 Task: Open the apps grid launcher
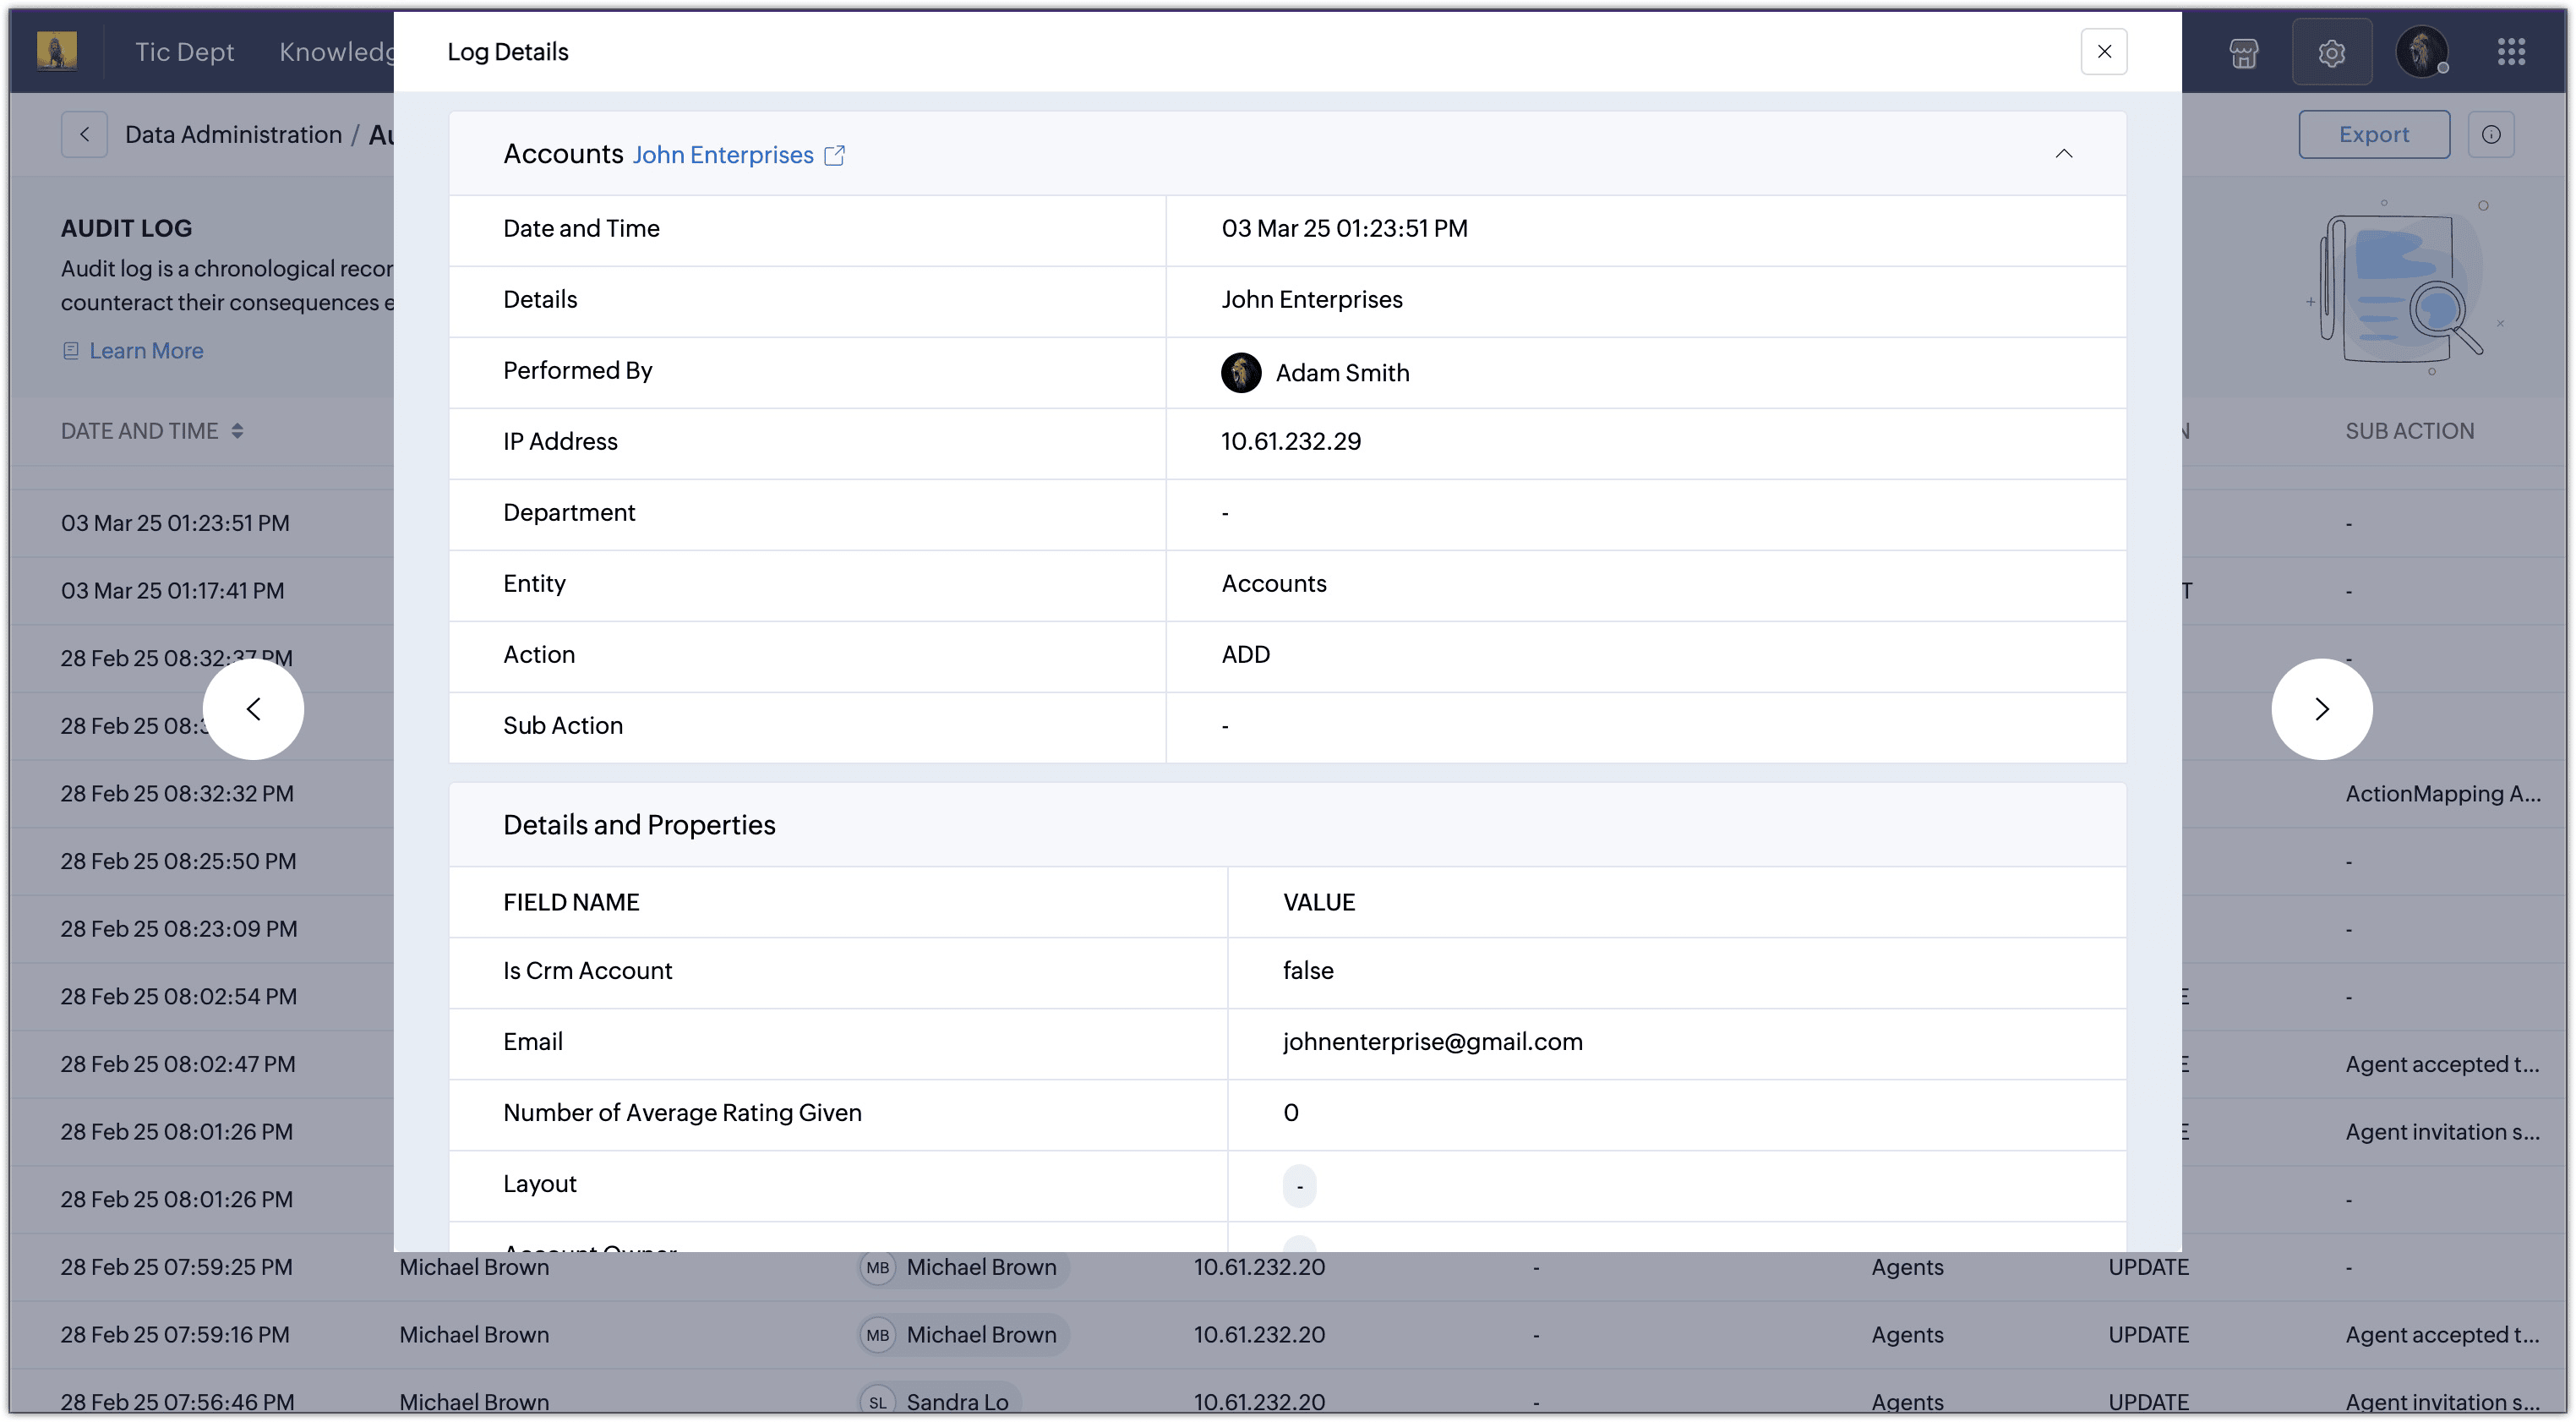coord(2511,52)
